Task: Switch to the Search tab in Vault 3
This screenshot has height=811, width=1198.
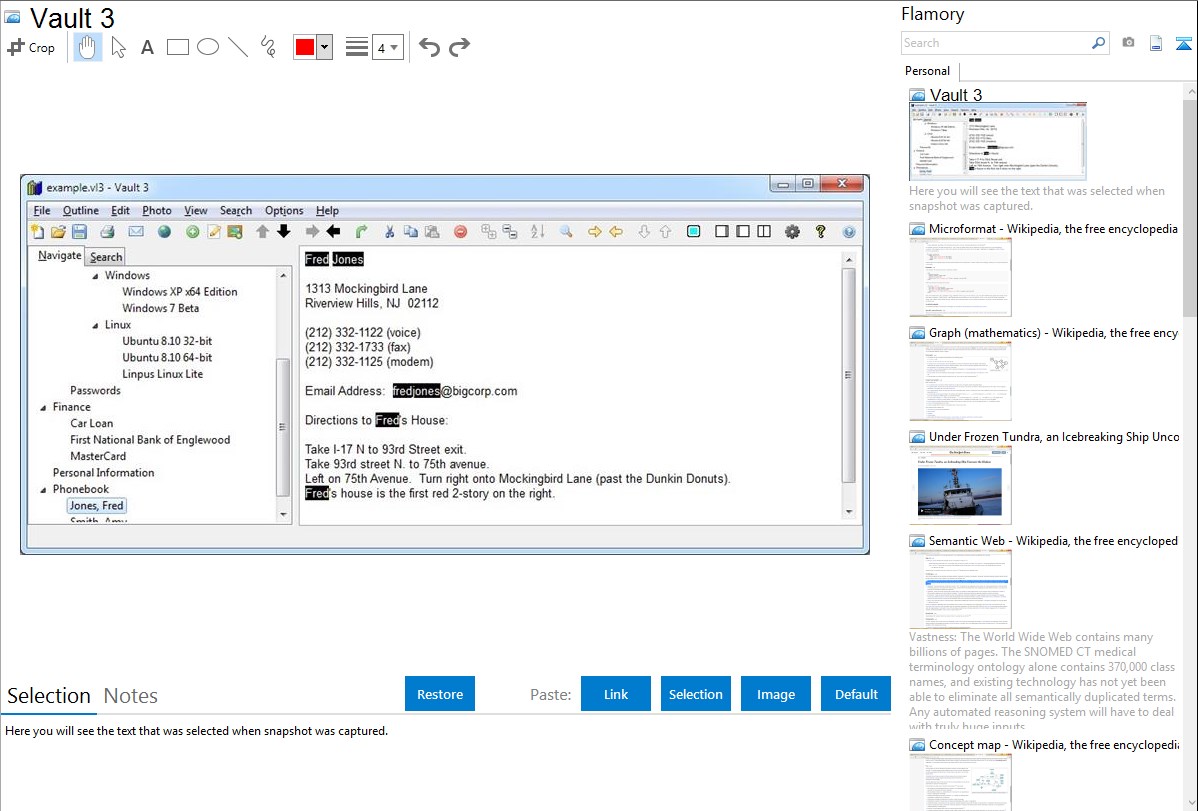Action: point(105,257)
